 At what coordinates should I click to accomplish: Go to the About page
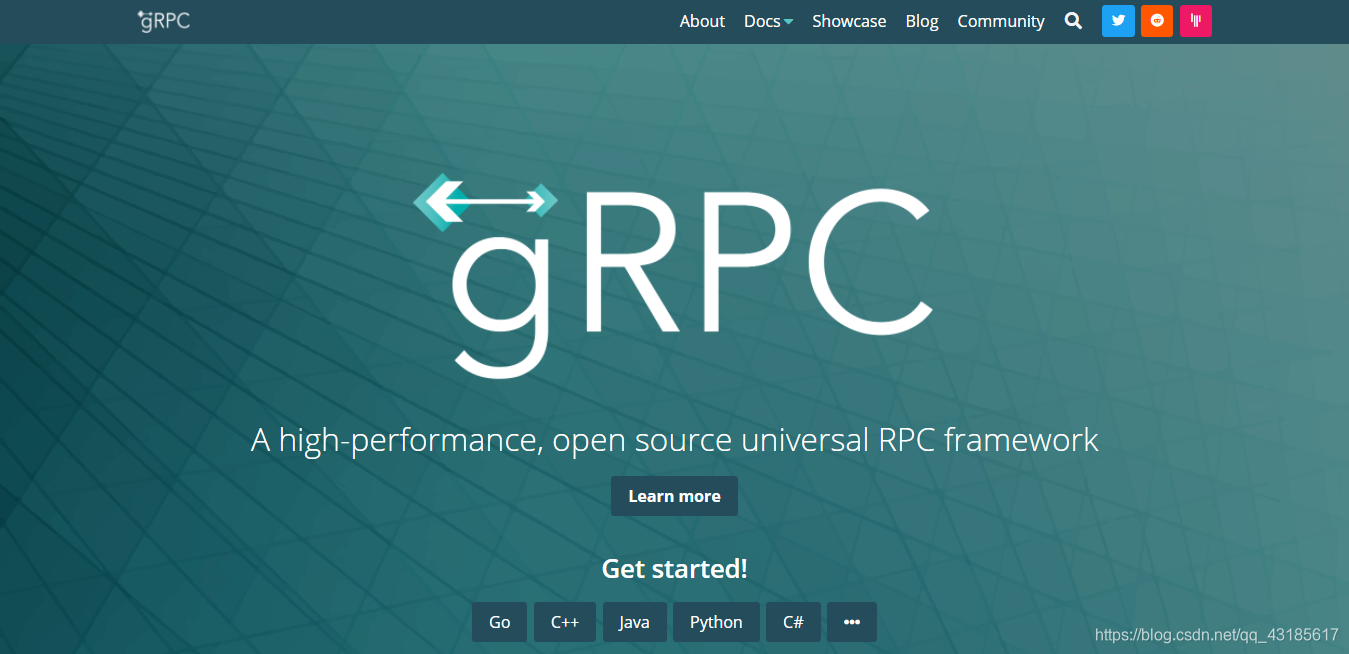[x=702, y=21]
